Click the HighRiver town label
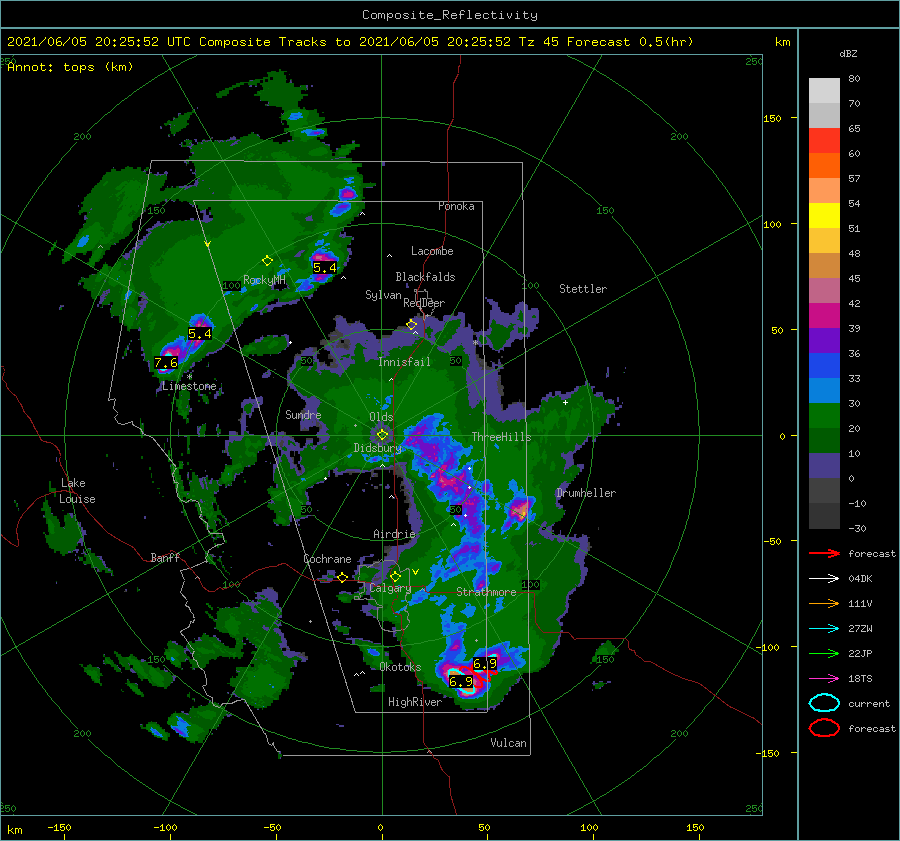 click(x=415, y=702)
